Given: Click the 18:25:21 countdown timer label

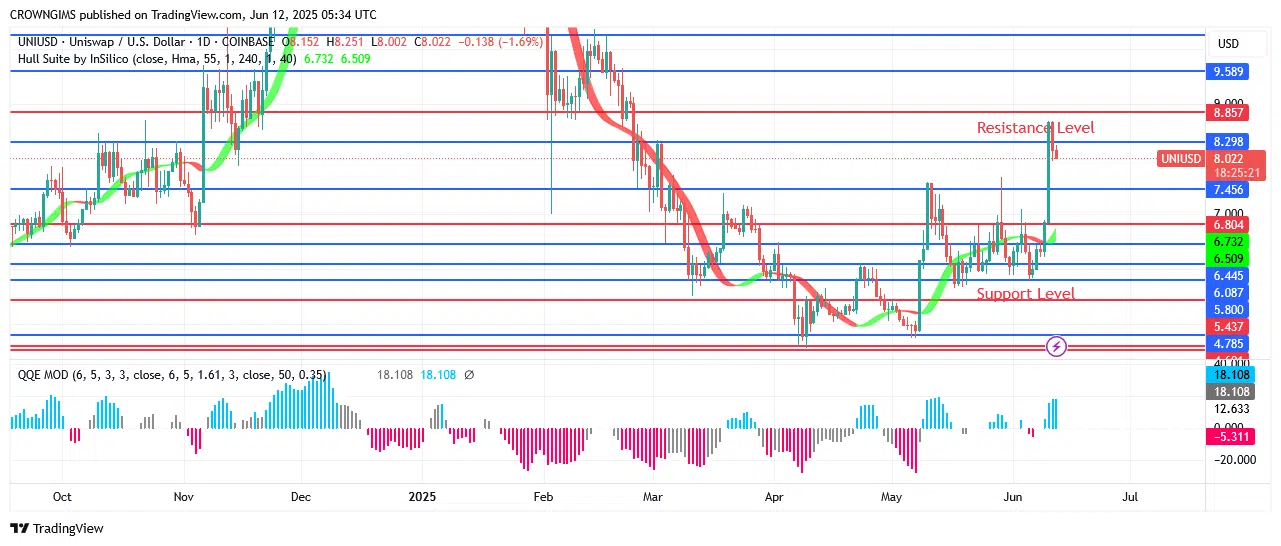Looking at the screenshot, I should coord(1237,173).
